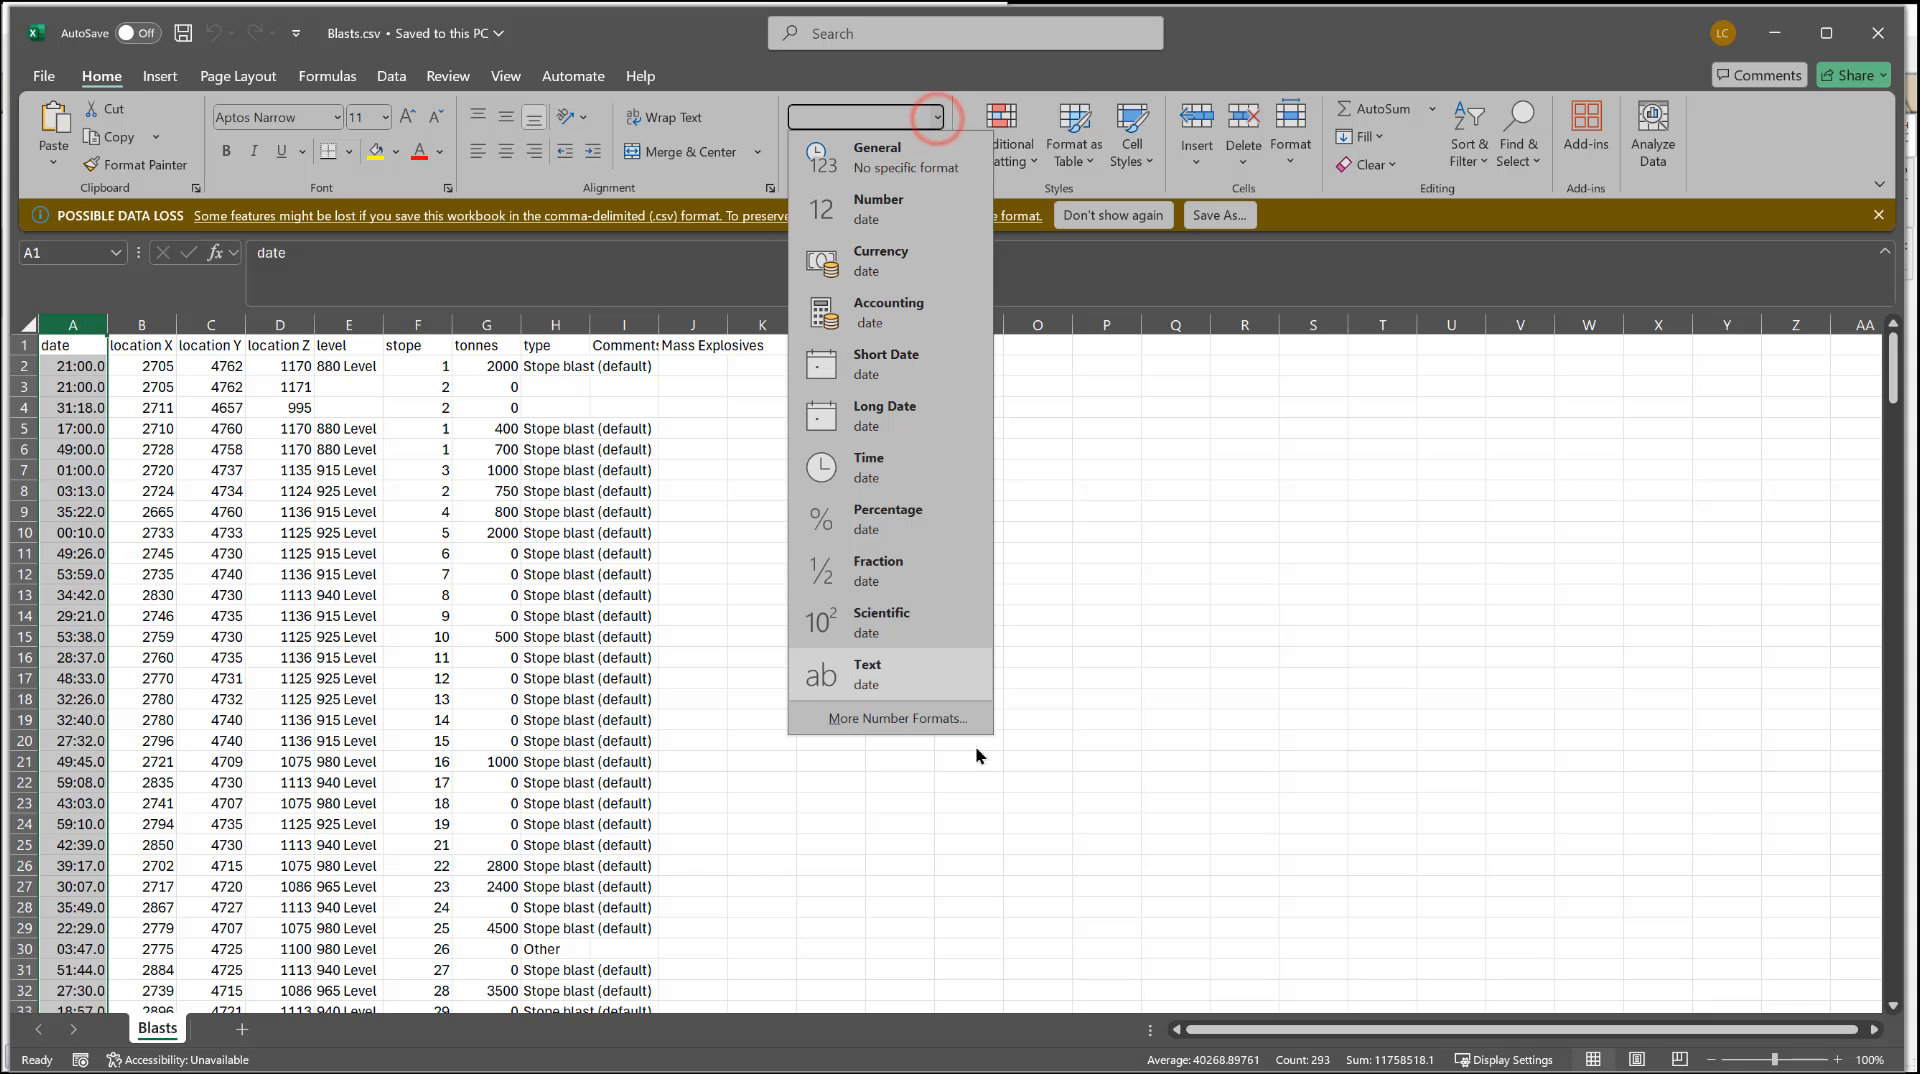This screenshot has height=1074, width=1920.
Task: Select the Currency format option
Action: (890, 261)
